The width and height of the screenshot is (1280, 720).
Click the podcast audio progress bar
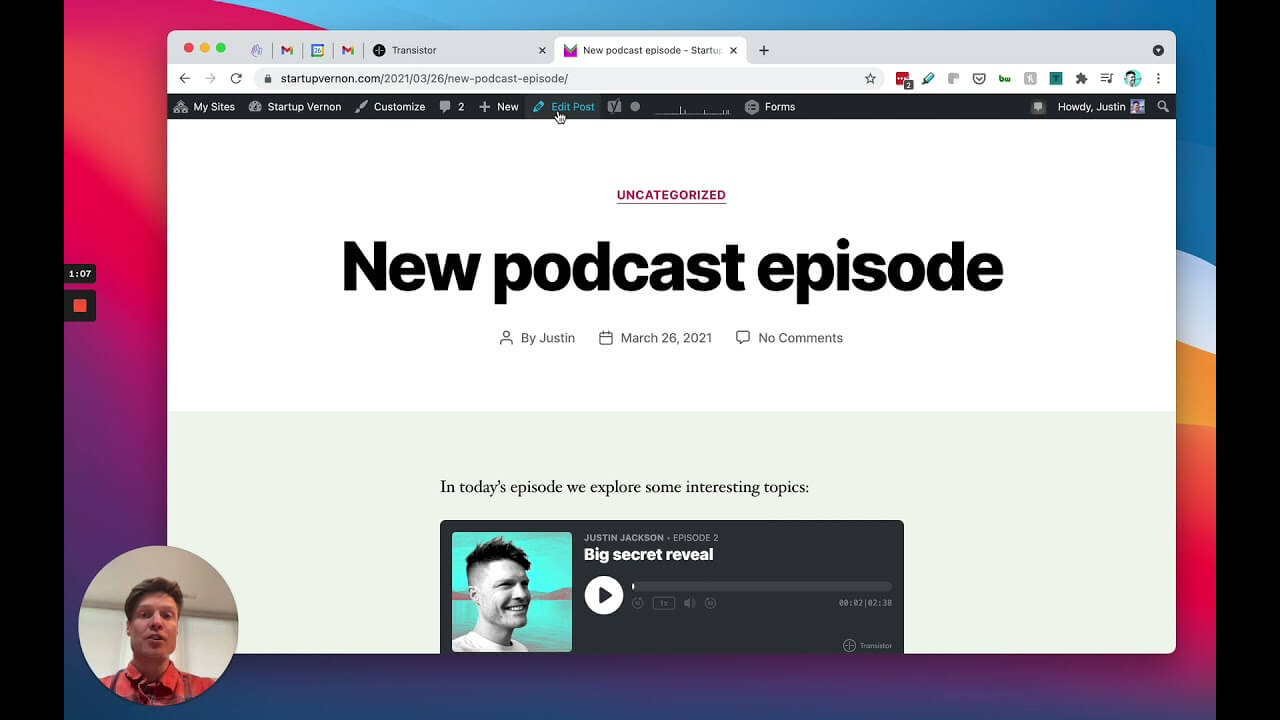[x=761, y=587]
